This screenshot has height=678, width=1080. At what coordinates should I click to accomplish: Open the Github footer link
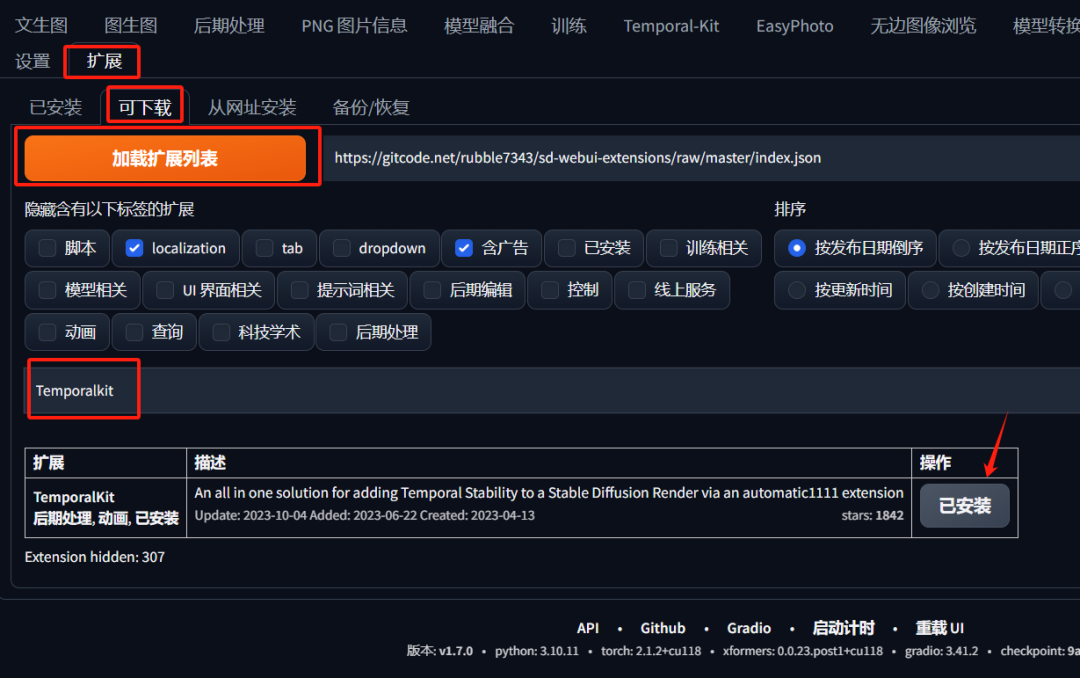coord(663,628)
